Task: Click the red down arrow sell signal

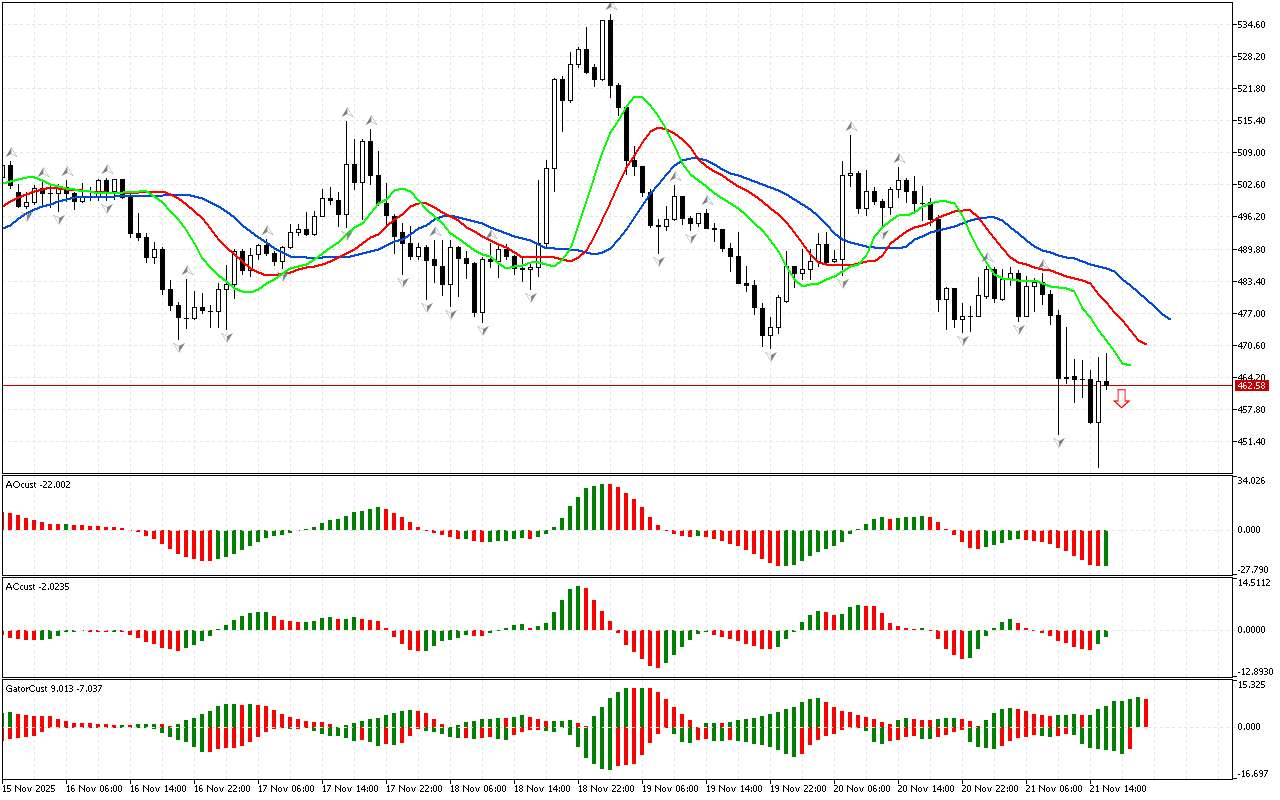Action: pos(1122,399)
